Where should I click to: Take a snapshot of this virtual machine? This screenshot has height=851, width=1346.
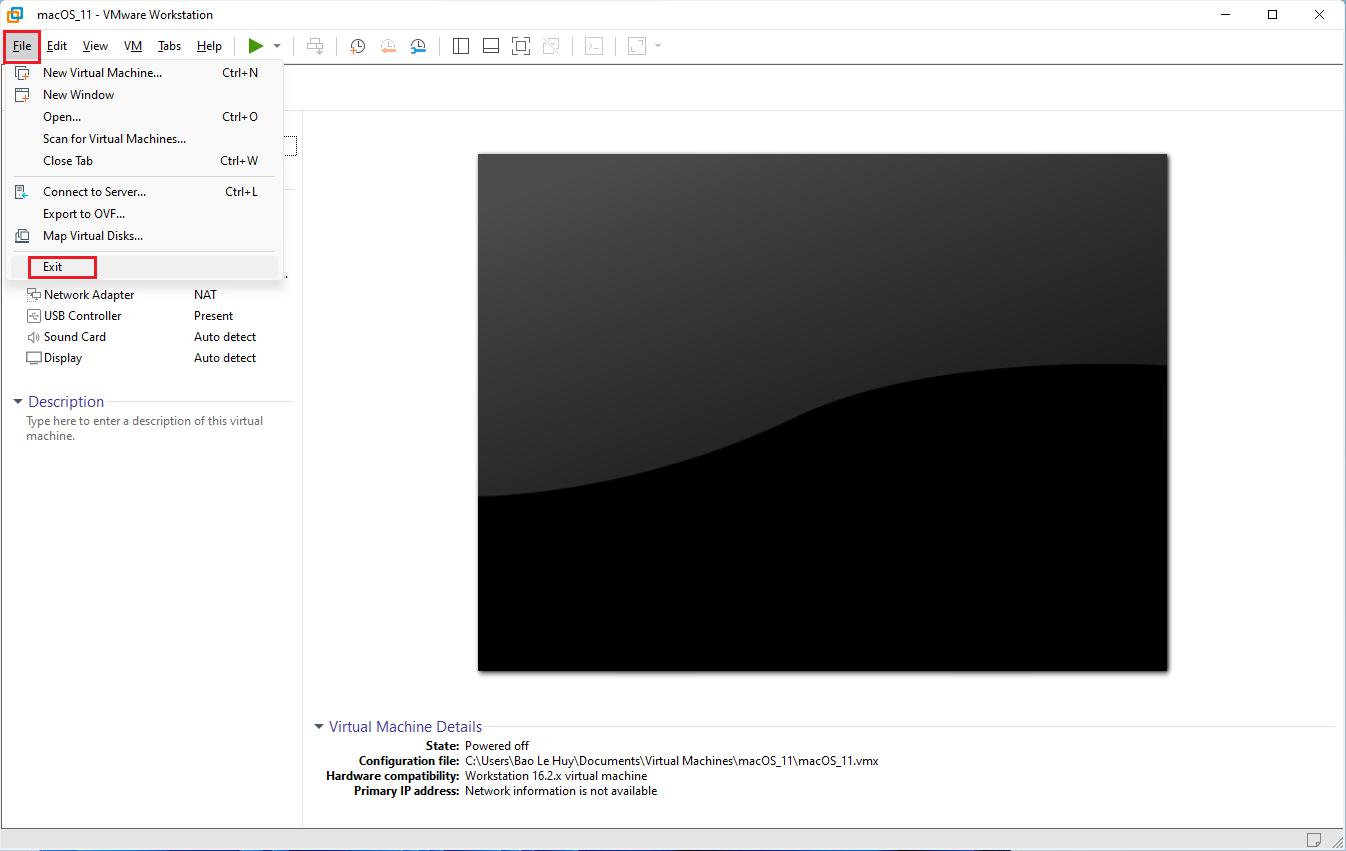point(357,46)
